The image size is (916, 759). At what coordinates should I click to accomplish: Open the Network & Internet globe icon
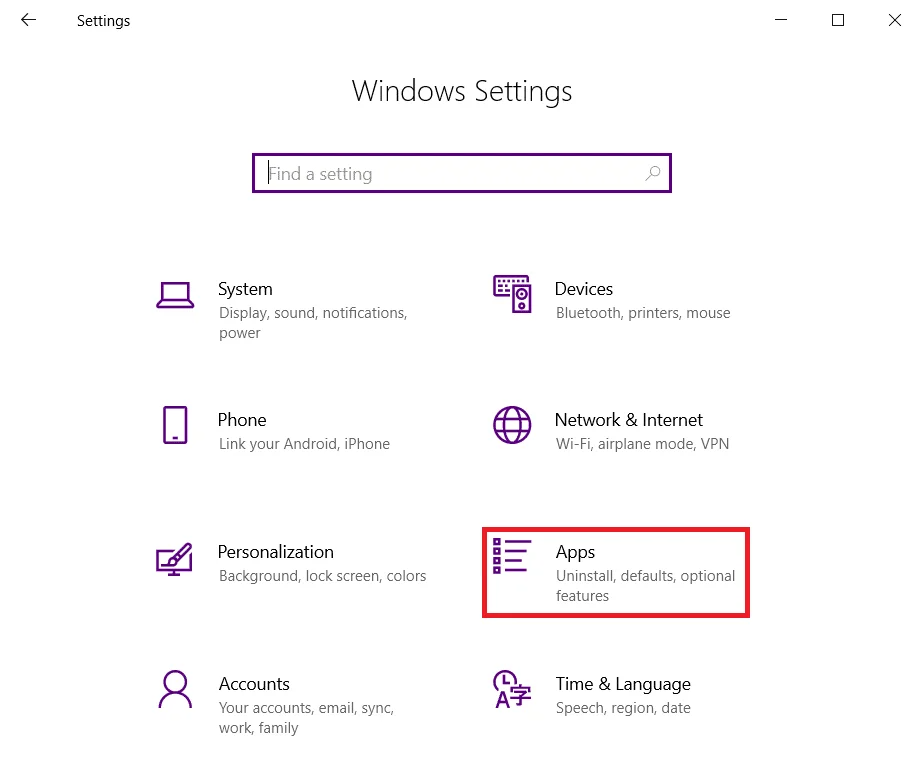[x=513, y=426]
